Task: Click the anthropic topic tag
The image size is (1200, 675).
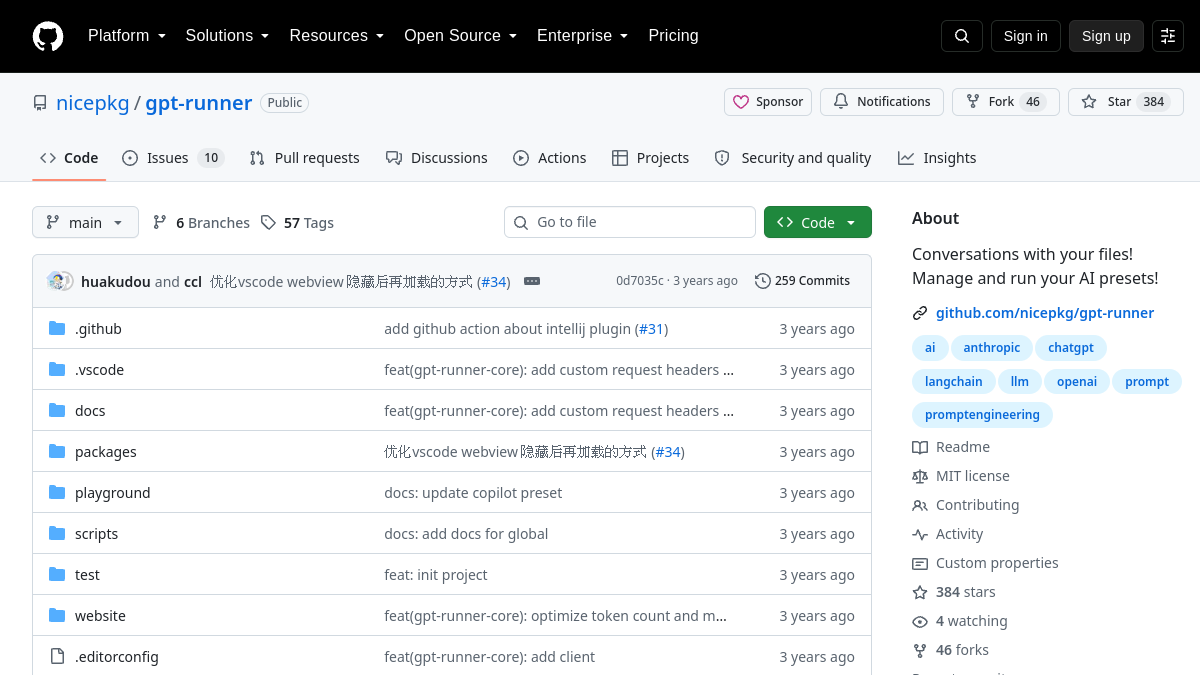Action: 992,348
